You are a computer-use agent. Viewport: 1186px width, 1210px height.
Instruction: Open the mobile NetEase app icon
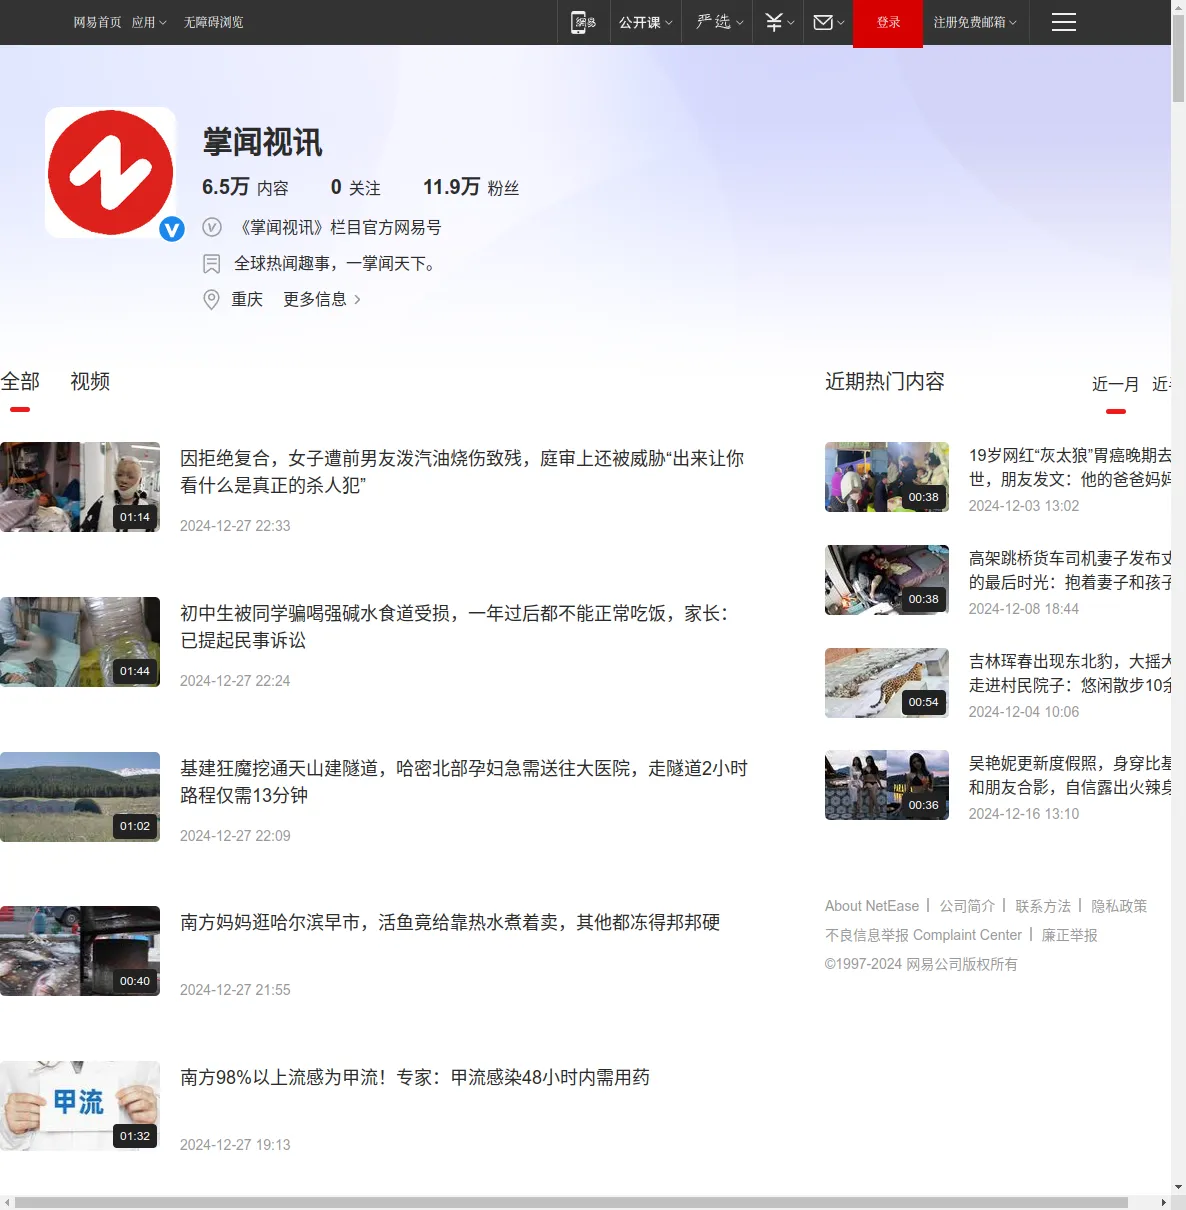(583, 22)
